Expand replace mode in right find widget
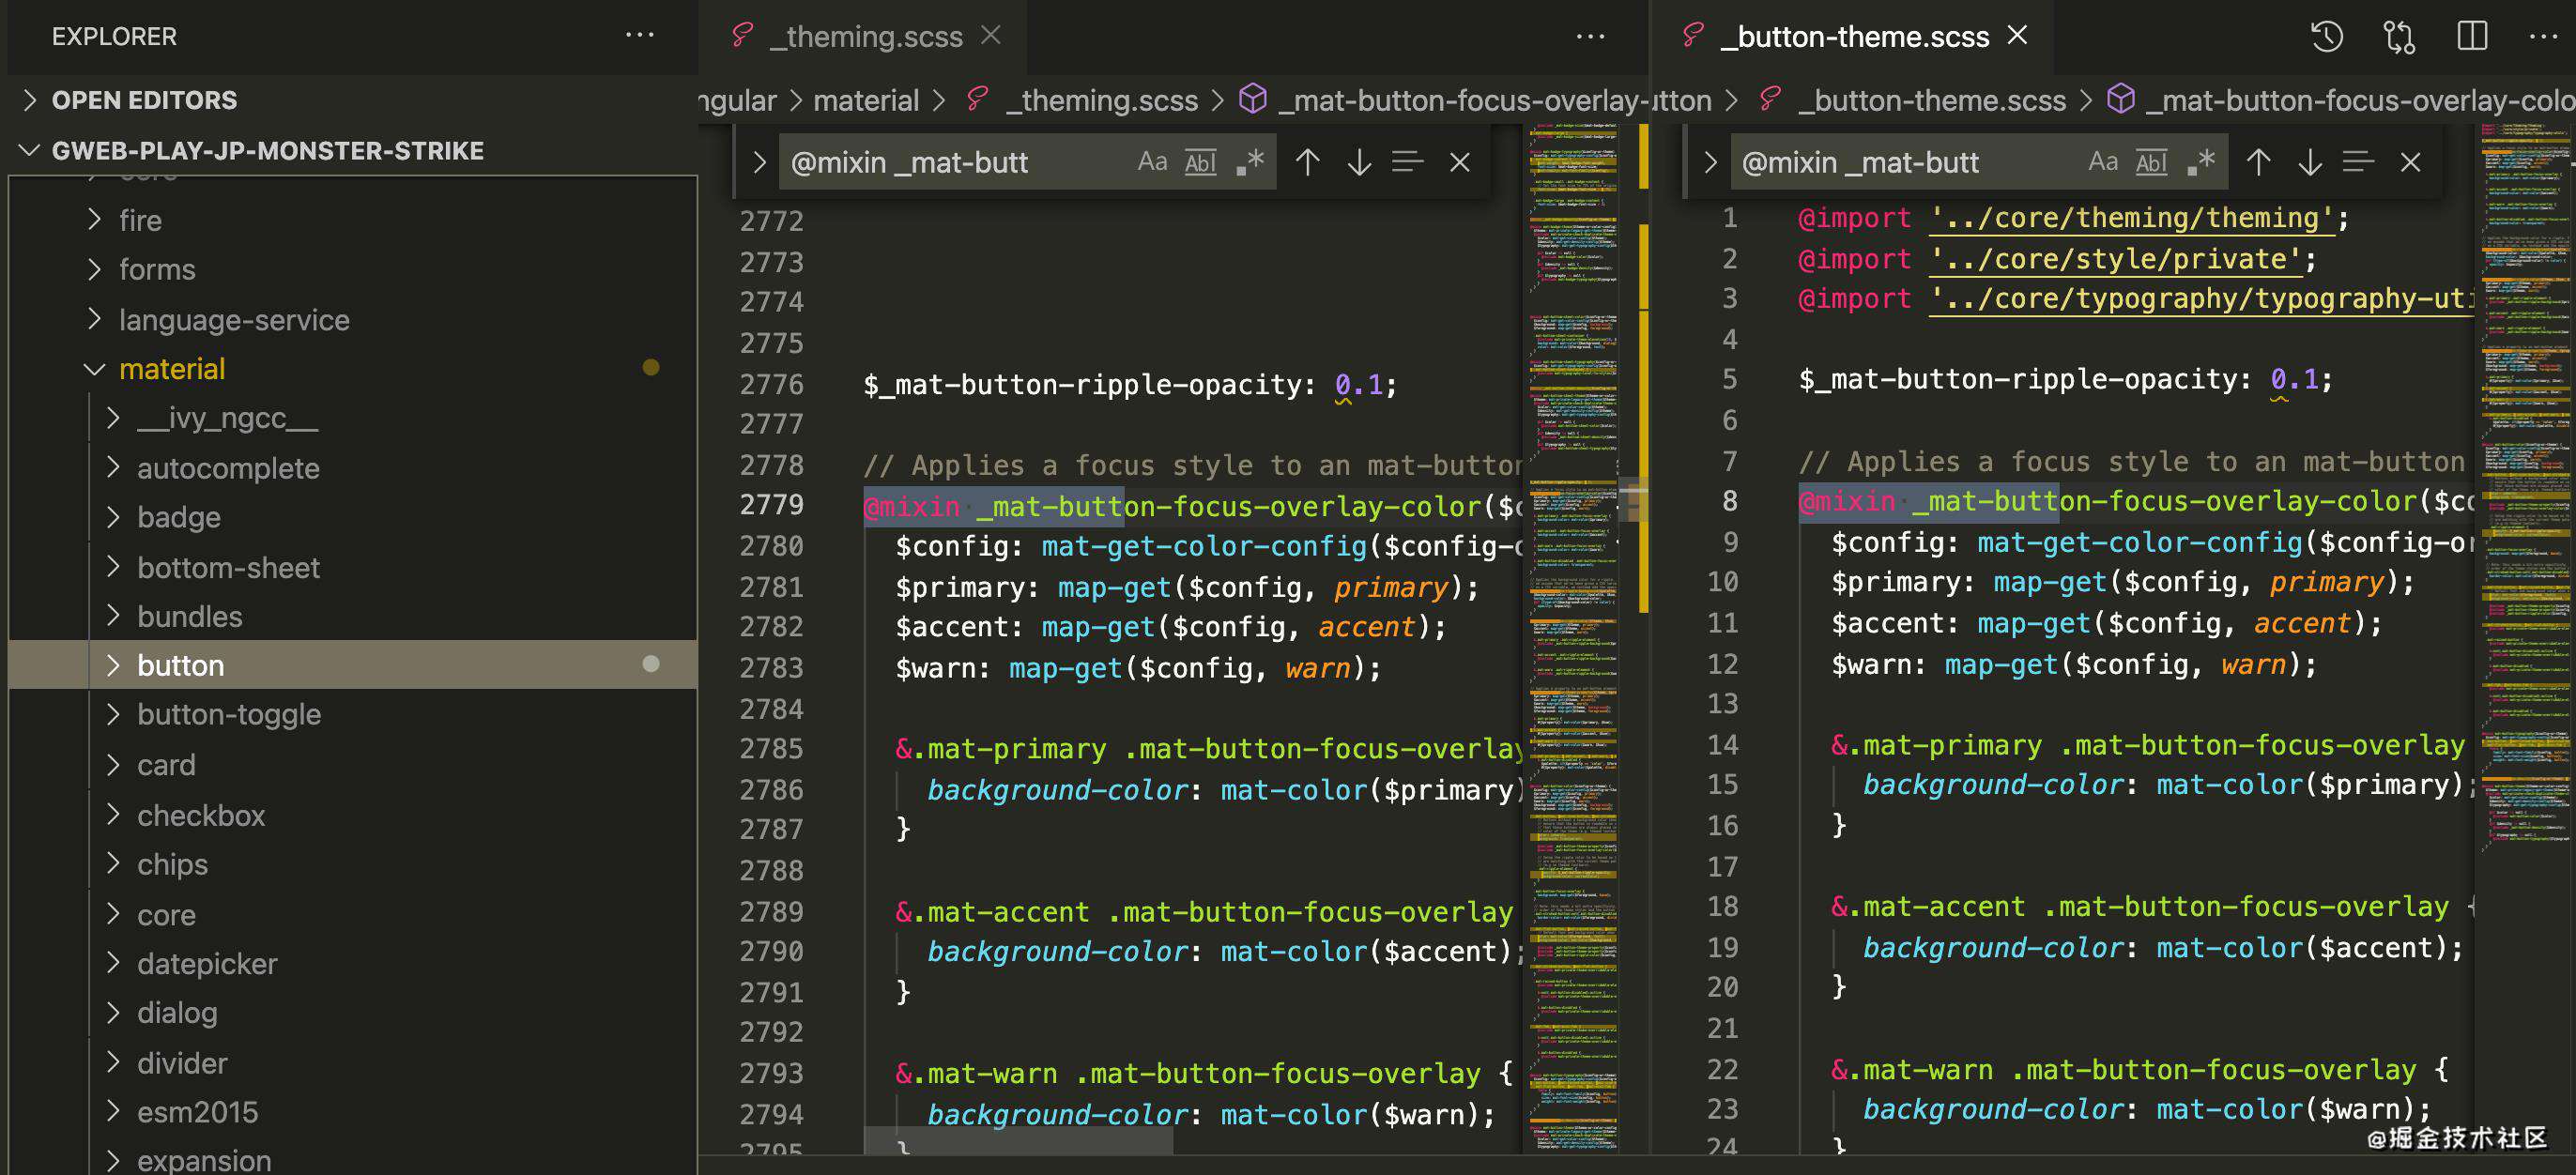 [x=1710, y=162]
